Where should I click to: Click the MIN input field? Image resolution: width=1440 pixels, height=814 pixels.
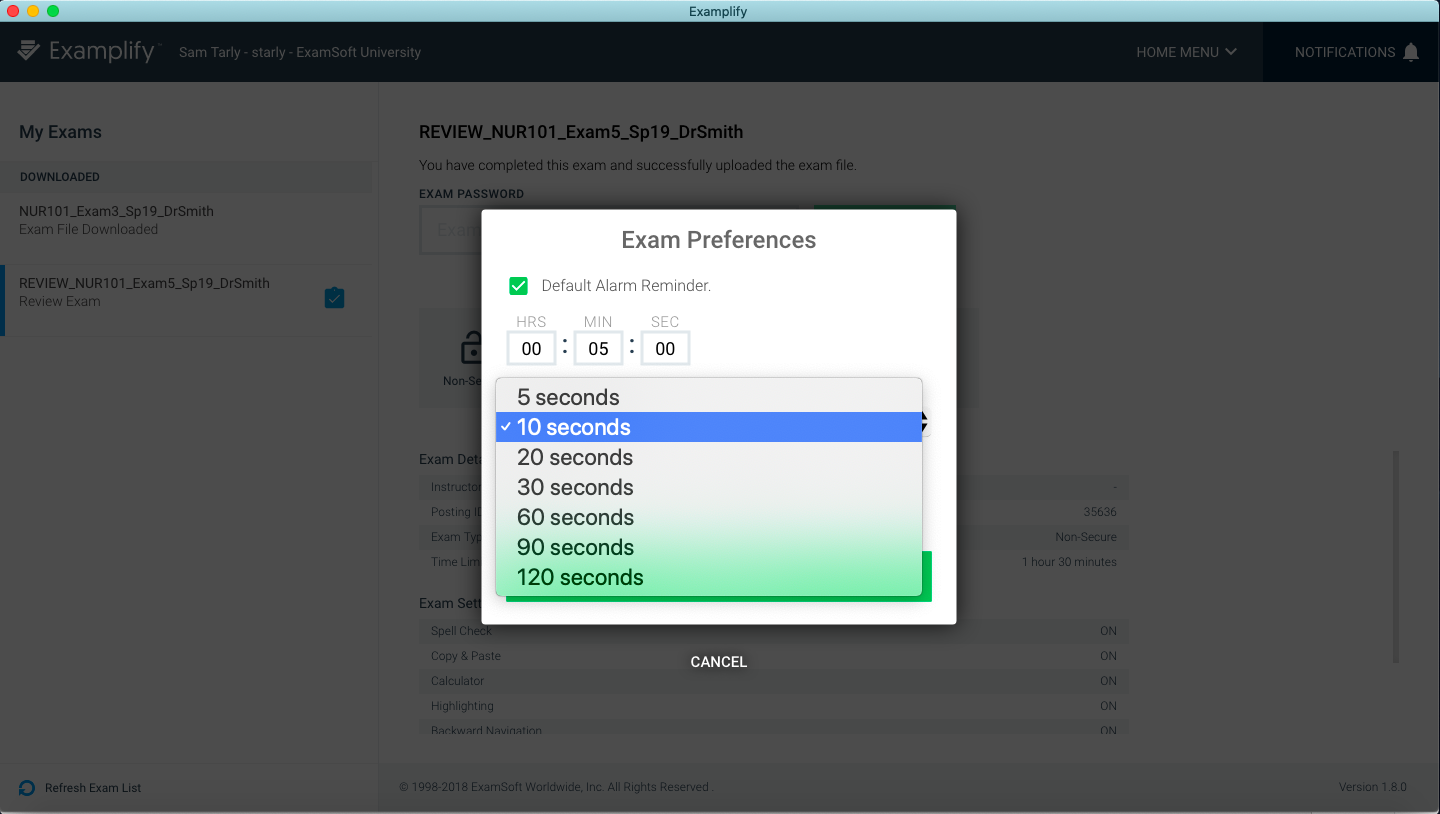pos(598,348)
